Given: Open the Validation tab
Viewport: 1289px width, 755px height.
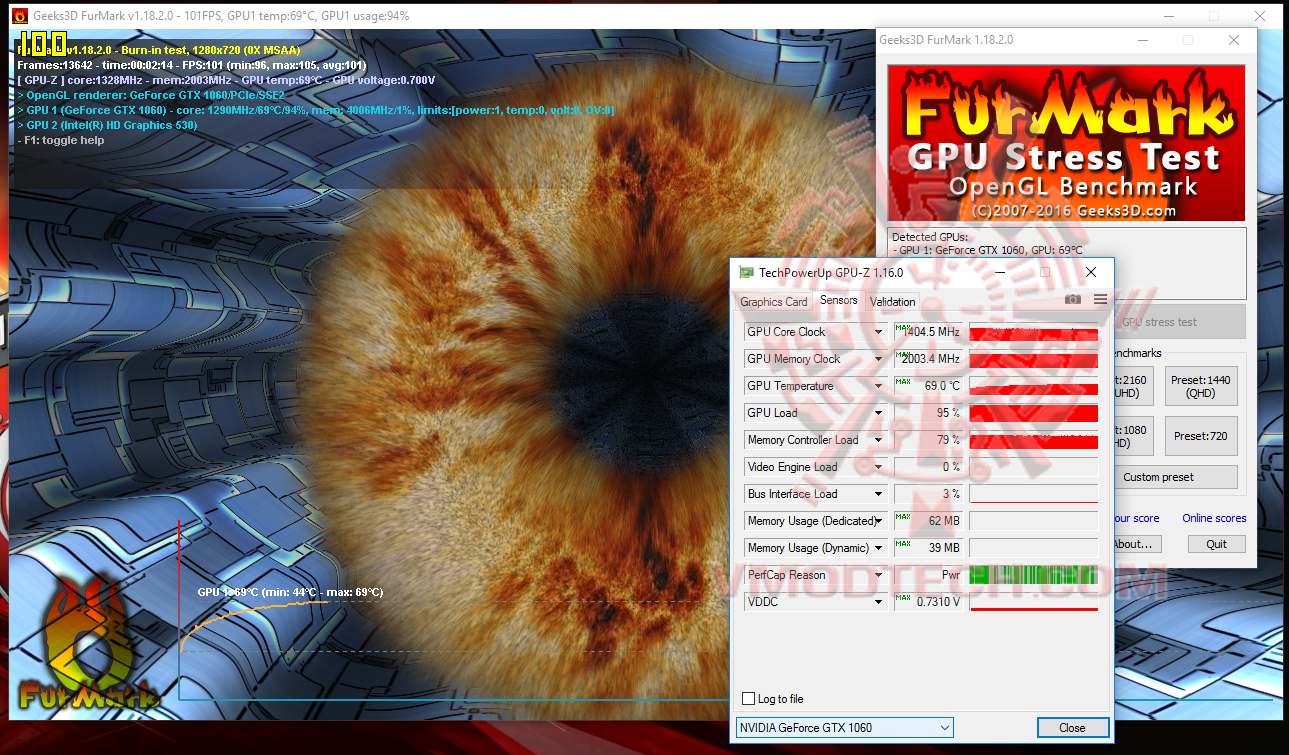Looking at the screenshot, I should [892, 302].
